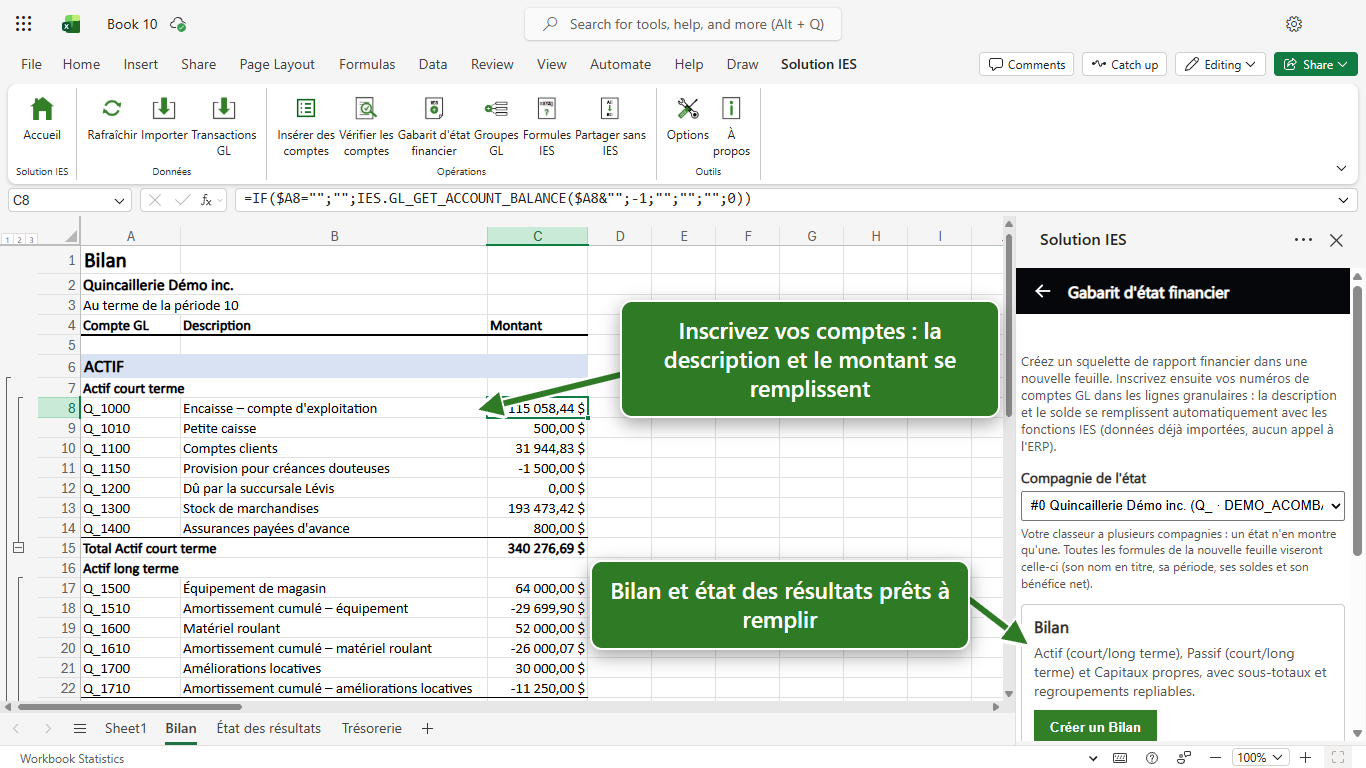Open the Options tools icon

tap(688, 109)
